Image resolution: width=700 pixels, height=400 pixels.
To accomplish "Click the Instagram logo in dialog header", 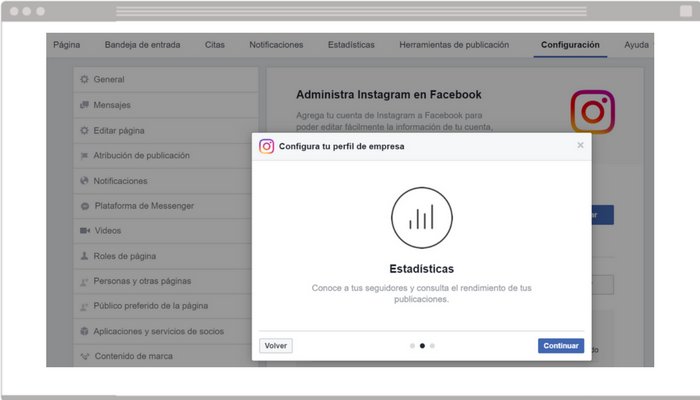I will 267,146.
